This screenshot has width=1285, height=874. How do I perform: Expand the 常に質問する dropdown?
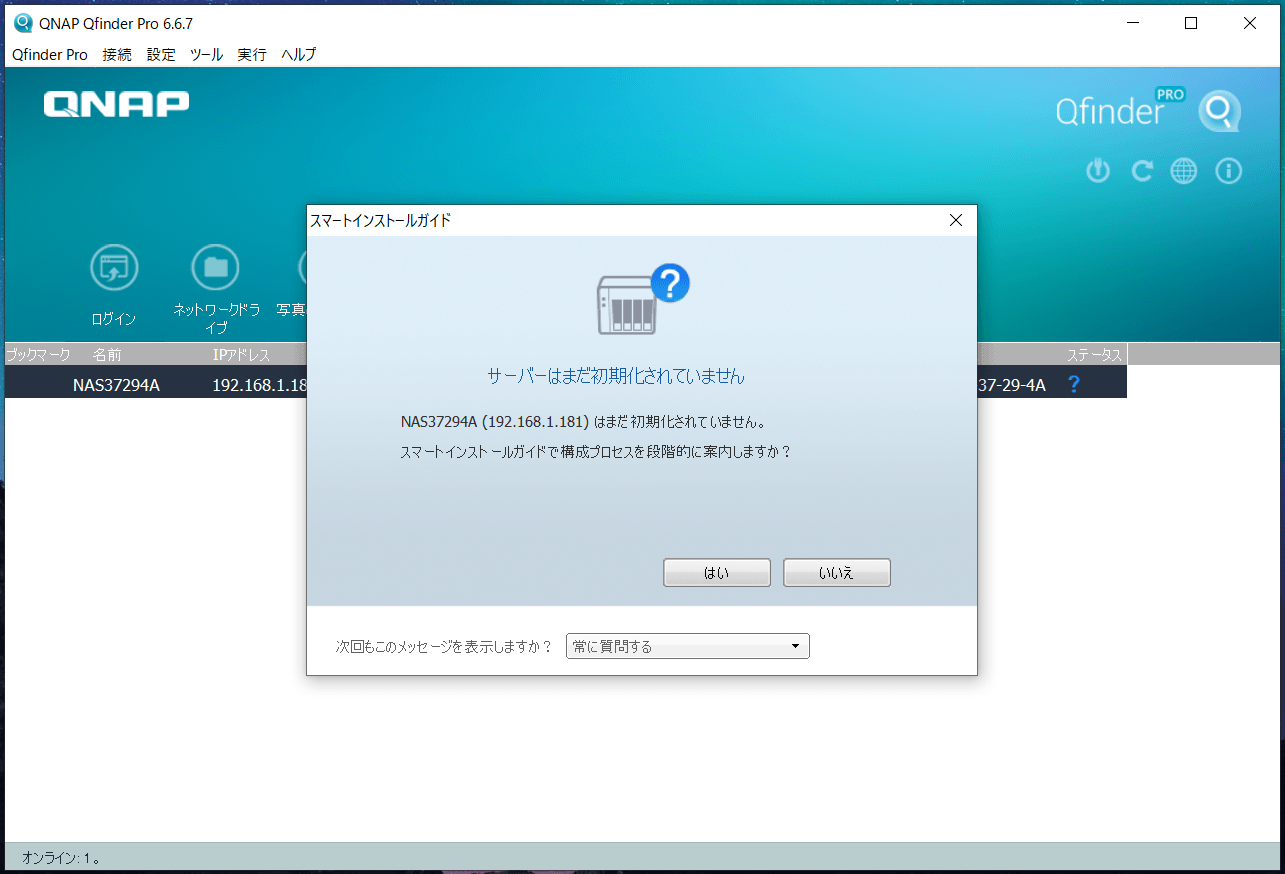coord(687,646)
